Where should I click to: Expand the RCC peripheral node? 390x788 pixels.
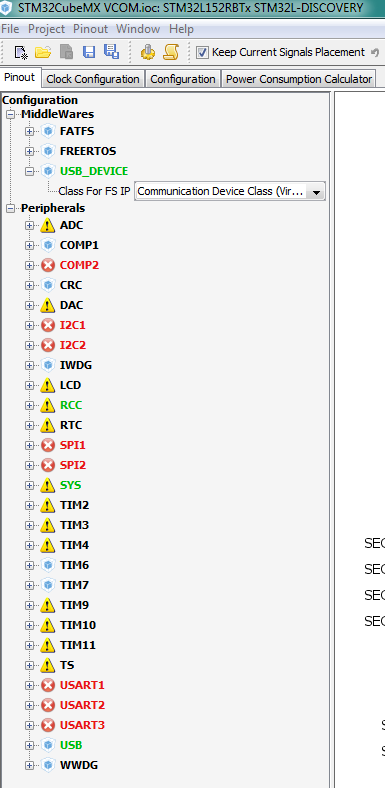[30, 406]
